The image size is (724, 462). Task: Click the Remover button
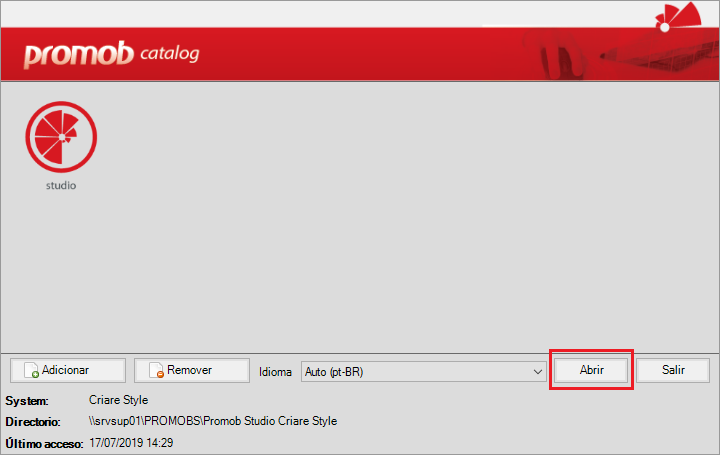192,372
